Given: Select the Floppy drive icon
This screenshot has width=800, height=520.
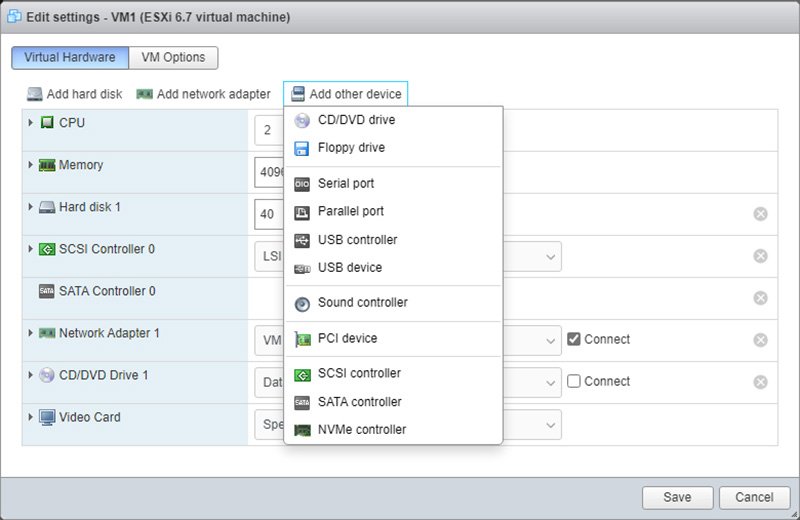Looking at the screenshot, I should tap(302, 148).
